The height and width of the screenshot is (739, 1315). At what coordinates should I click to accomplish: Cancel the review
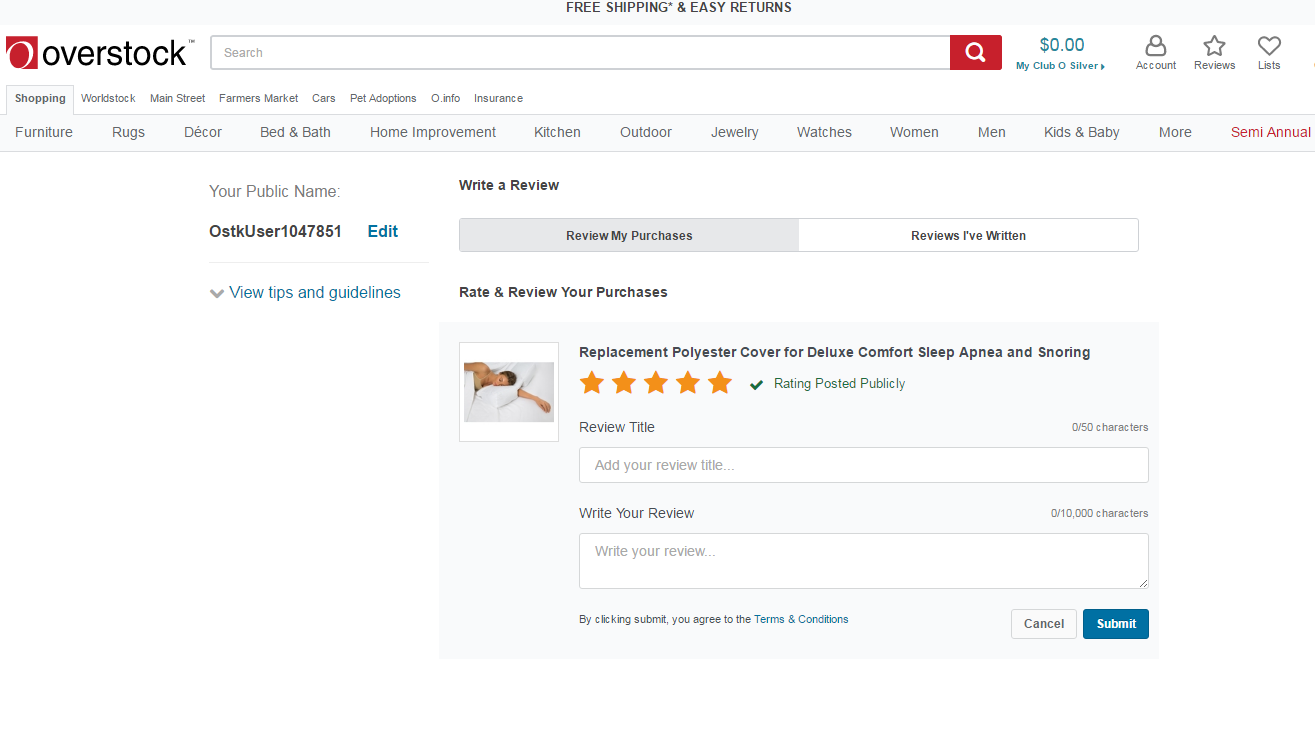tap(1043, 624)
